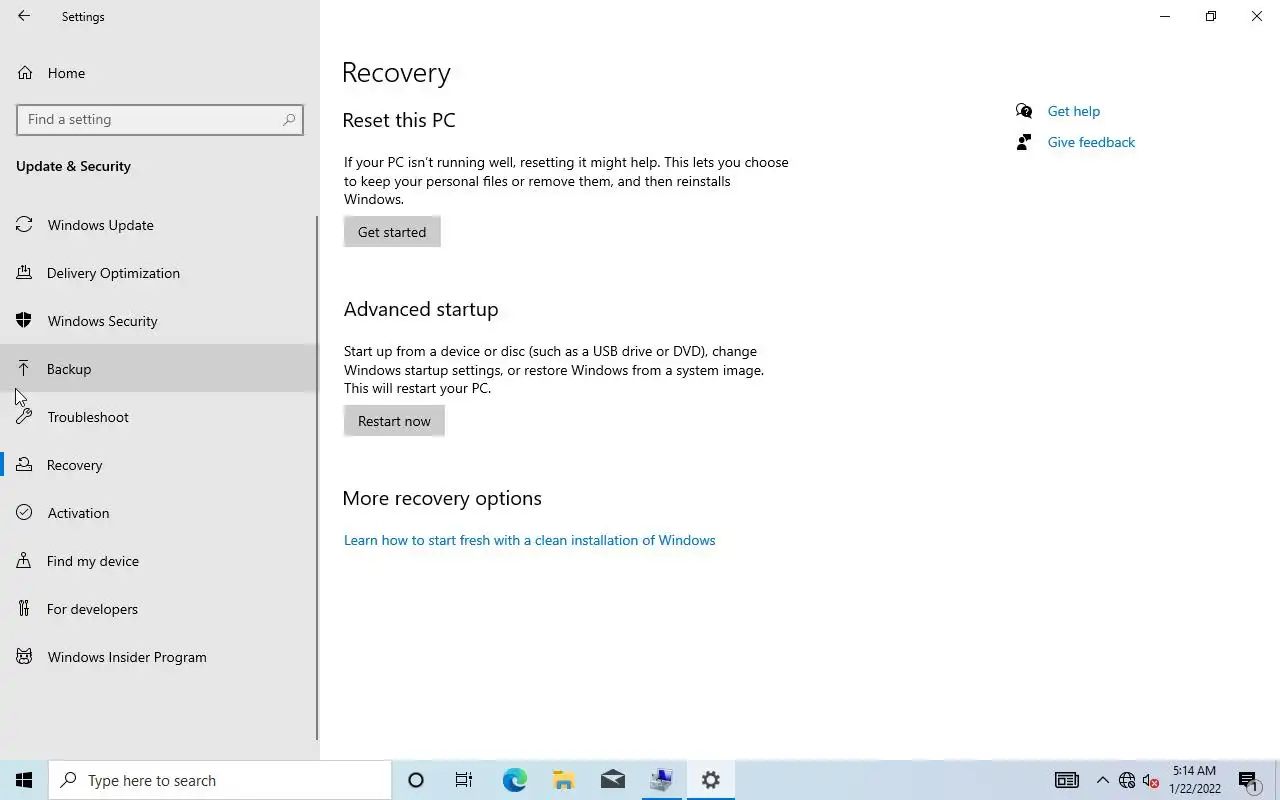Screen dimensions: 1280x800
Task: Show hidden system tray icons
Action: click(x=1102, y=780)
